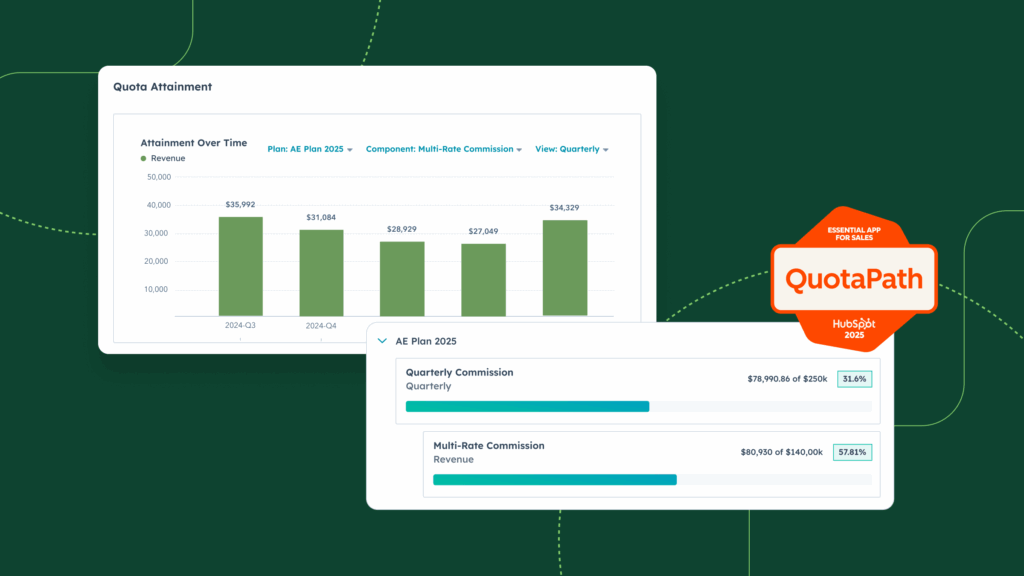Click the Attainment Over Time title

pos(194,142)
